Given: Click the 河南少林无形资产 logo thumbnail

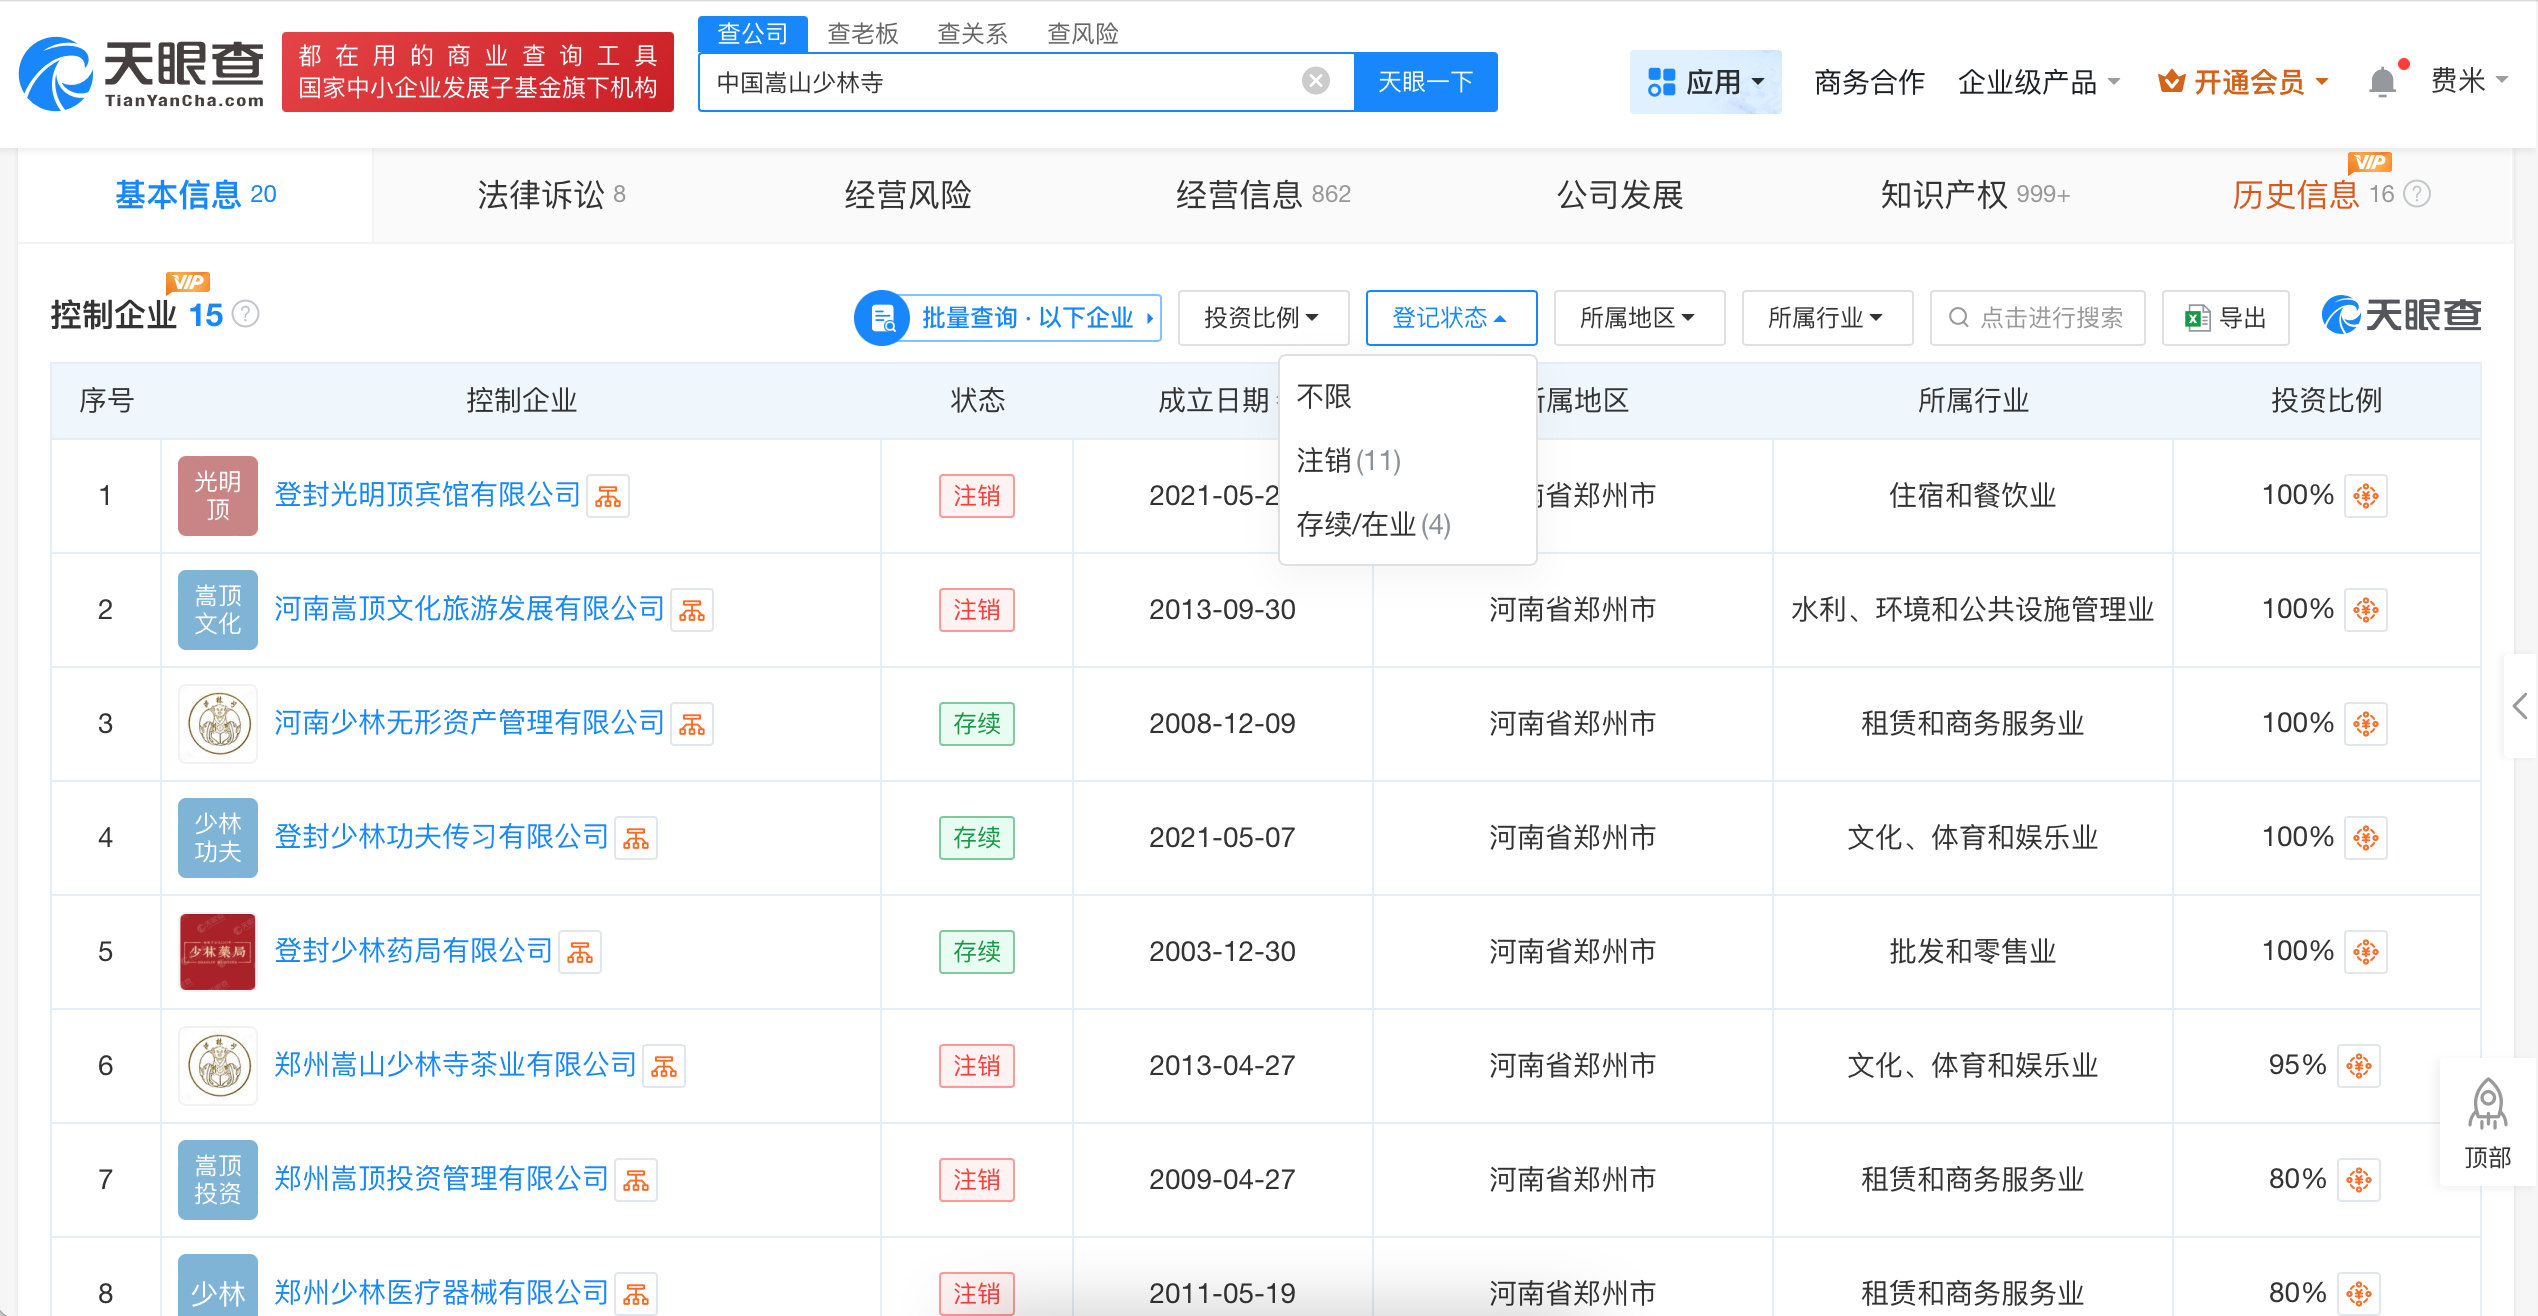Looking at the screenshot, I should pos(217,723).
